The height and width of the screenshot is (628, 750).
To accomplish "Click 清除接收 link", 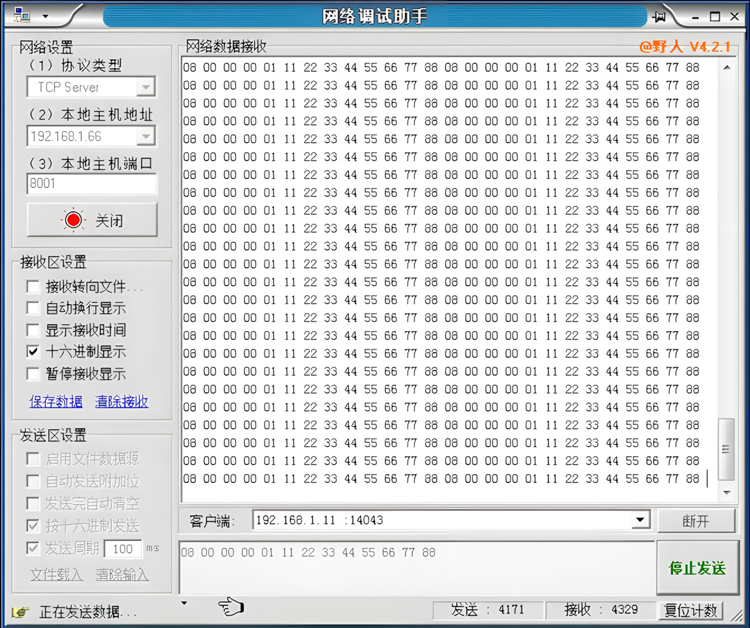I will (x=122, y=402).
